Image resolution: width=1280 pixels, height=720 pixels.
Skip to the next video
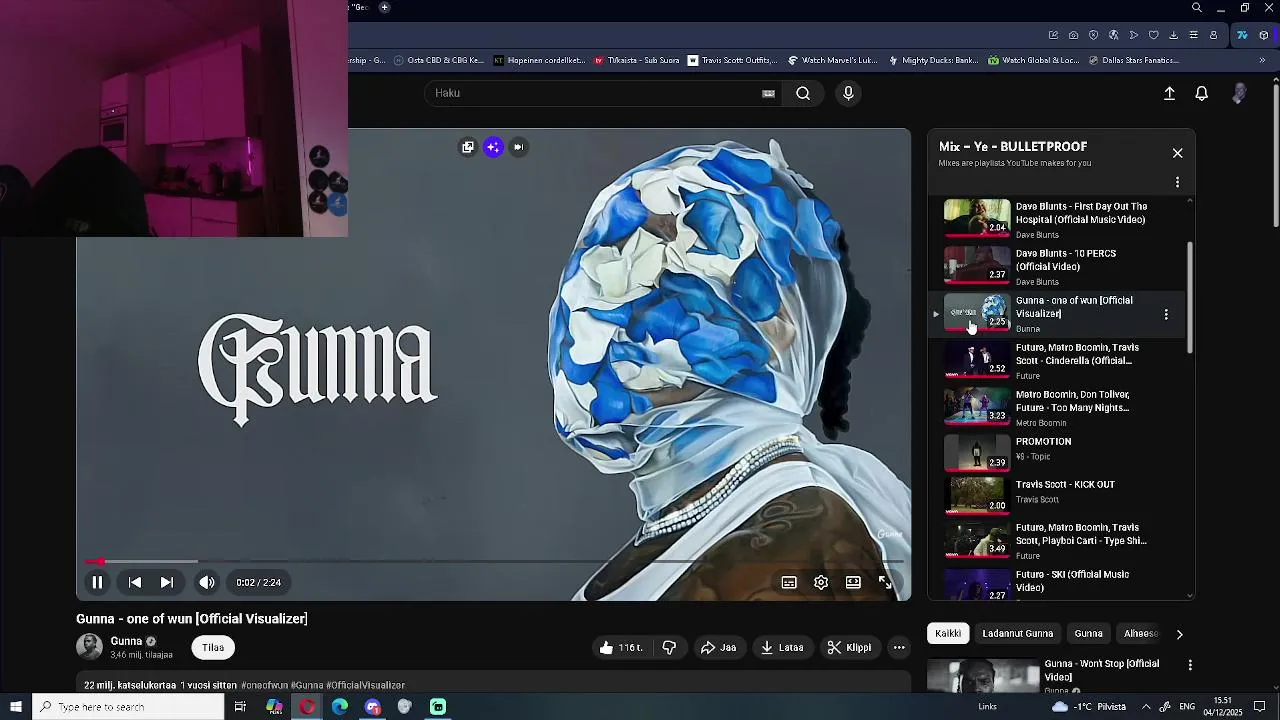pos(167,582)
